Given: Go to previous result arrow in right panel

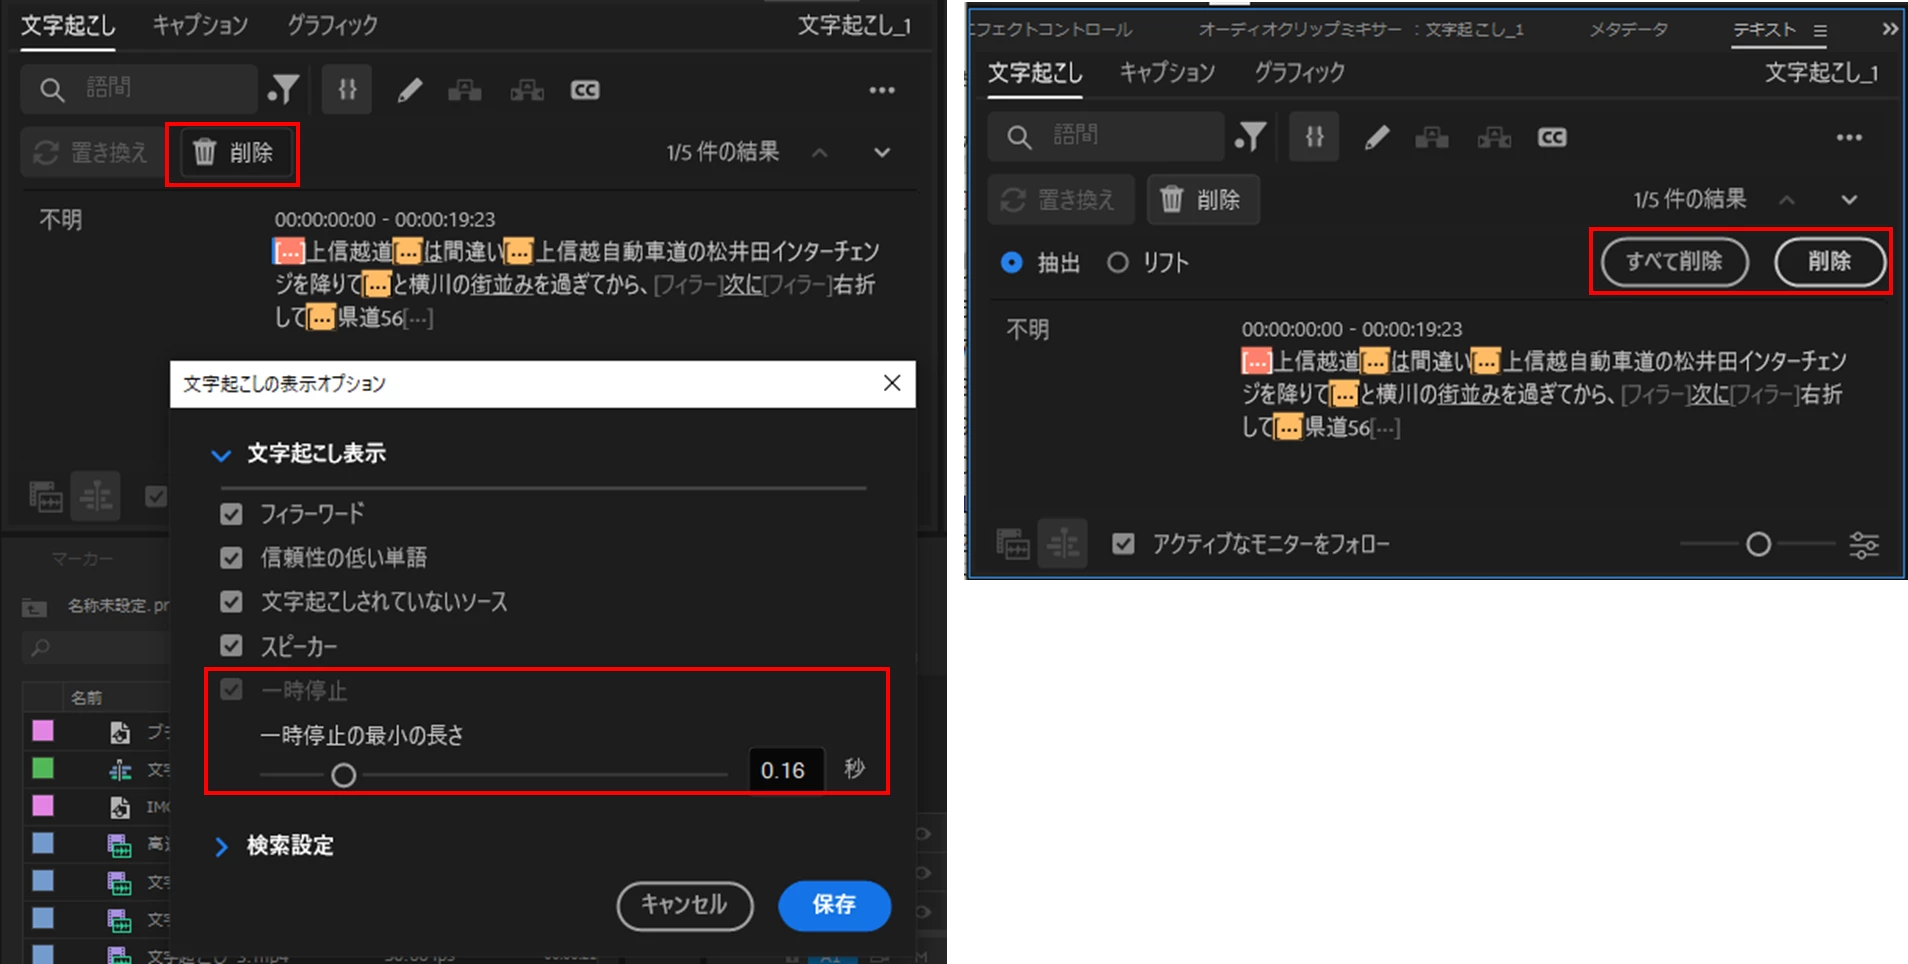Looking at the screenshot, I should (x=1787, y=200).
